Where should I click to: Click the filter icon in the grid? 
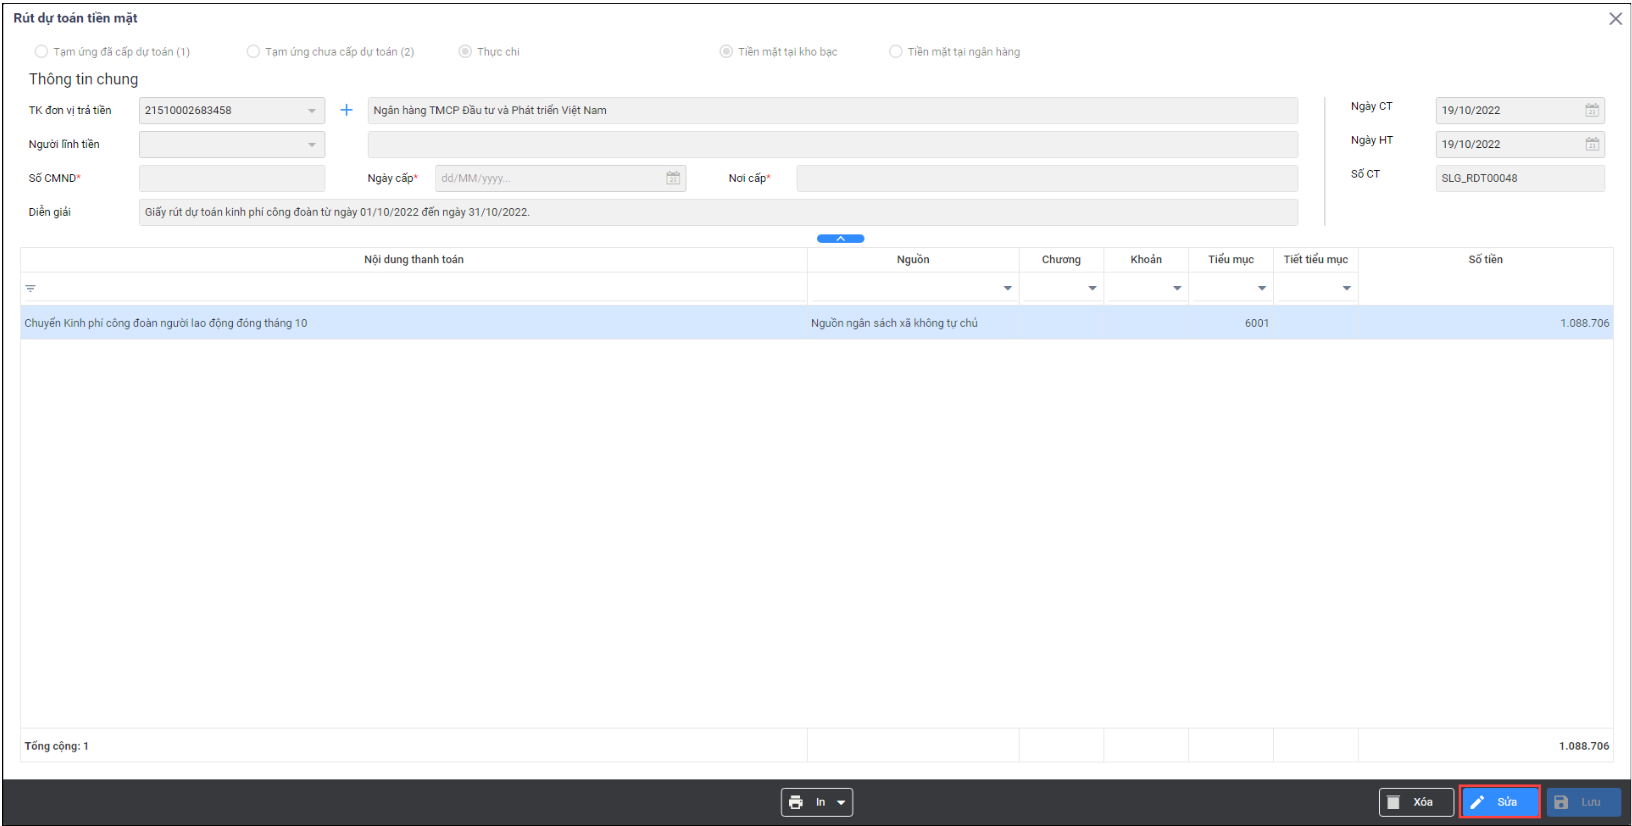click(x=30, y=288)
